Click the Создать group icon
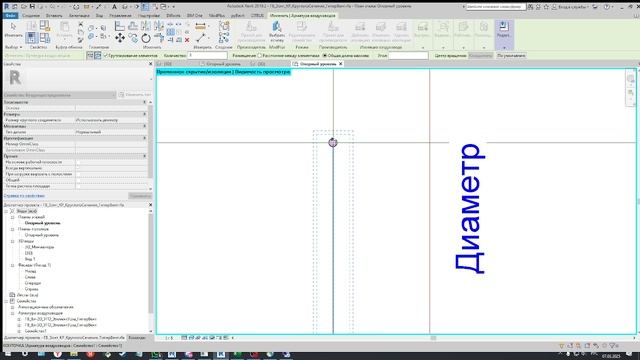This screenshot has width=640, height=360. click(x=224, y=26)
